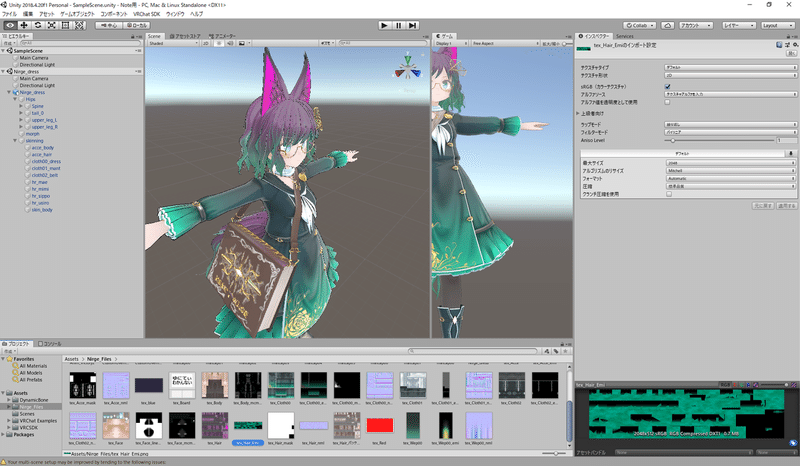Toggle scene audio icon
This screenshot has height=466, width=800.
click(x=230, y=43)
